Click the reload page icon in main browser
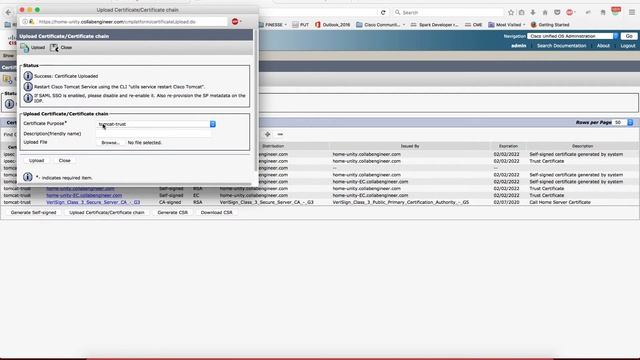Viewport: 640px width, 360px height. point(383,13)
